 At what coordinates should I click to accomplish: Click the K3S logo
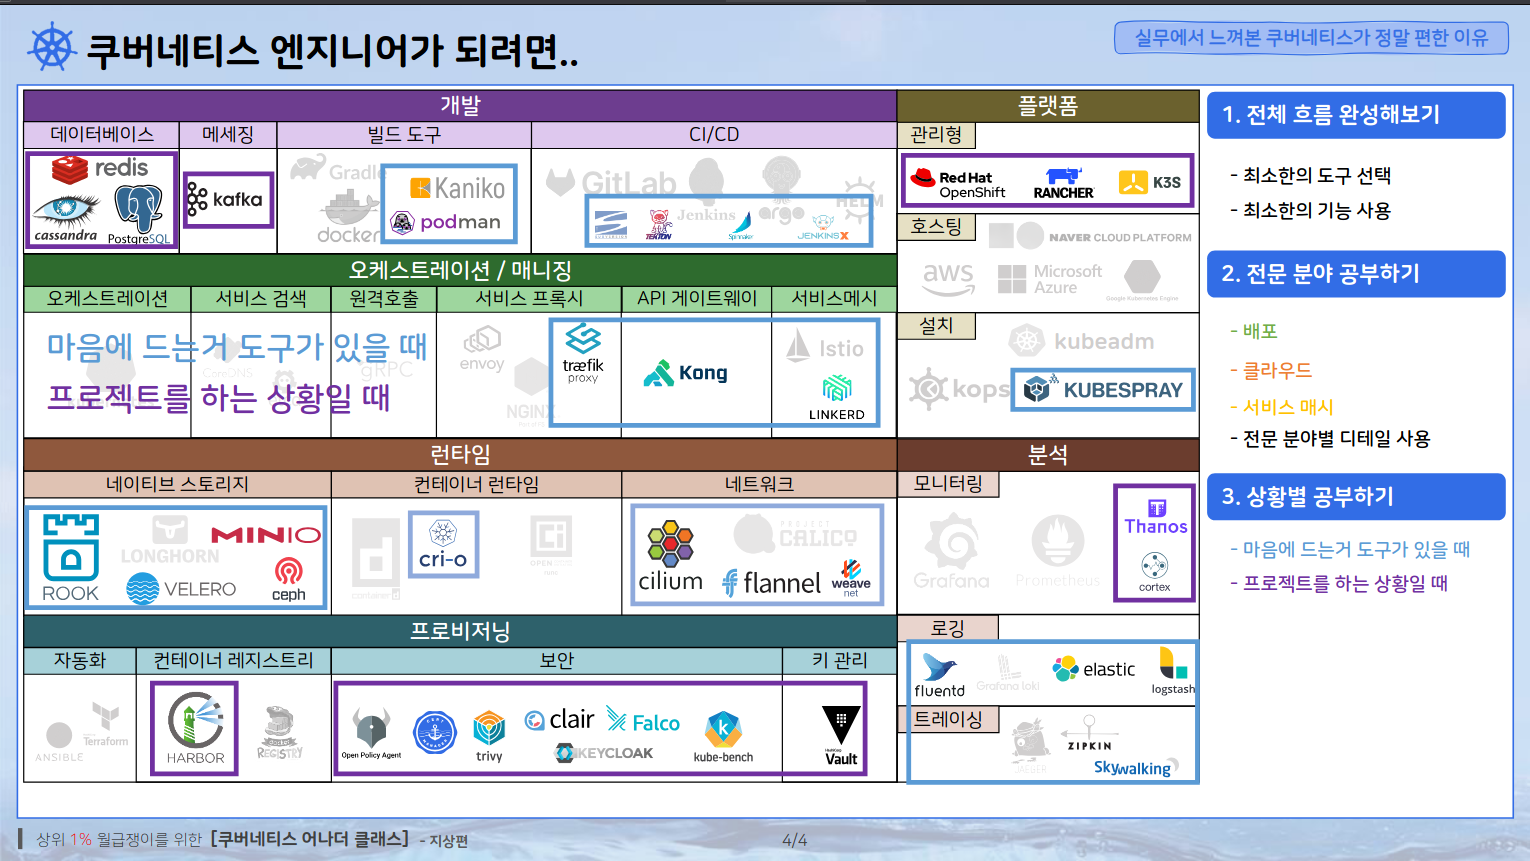(1150, 182)
